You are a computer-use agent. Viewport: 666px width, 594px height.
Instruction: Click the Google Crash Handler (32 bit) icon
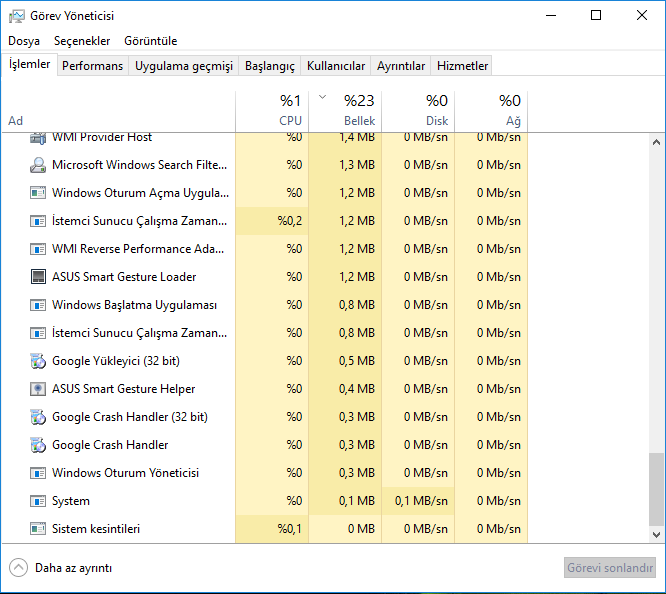tap(38, 417)
